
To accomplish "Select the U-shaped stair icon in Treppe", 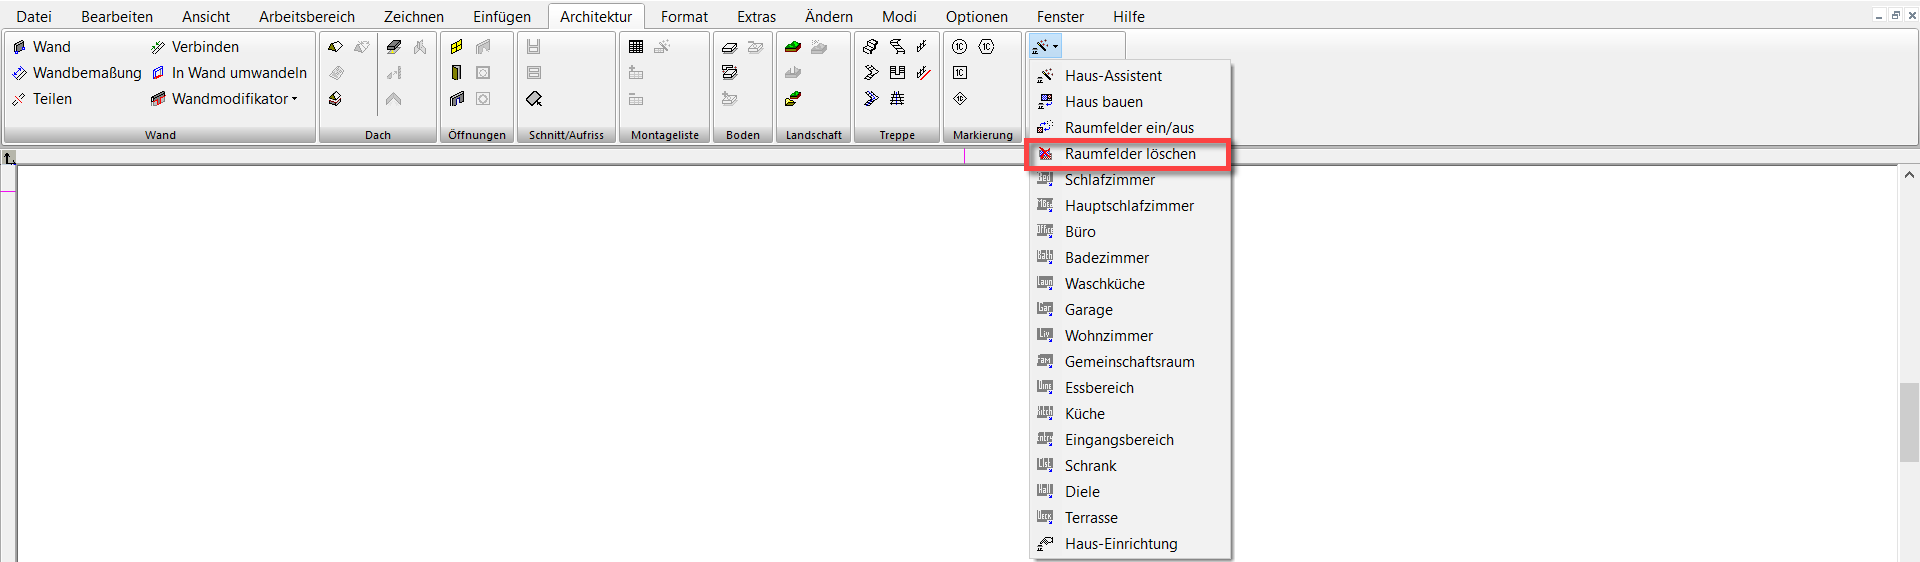I will [897, 73].
